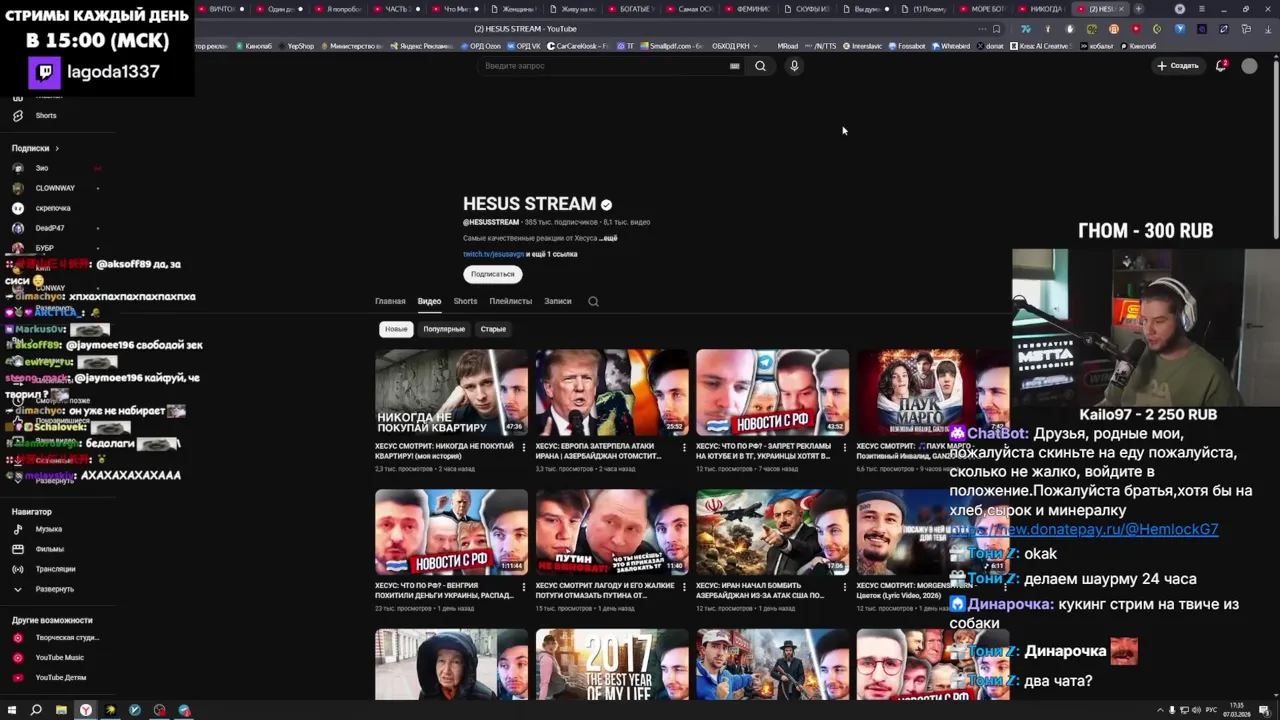Open CLOWNWAY subscription channel
Image resolution: width=1280 pixels, height=720 pixels.
pyautogui.click(x=55, y=188)
